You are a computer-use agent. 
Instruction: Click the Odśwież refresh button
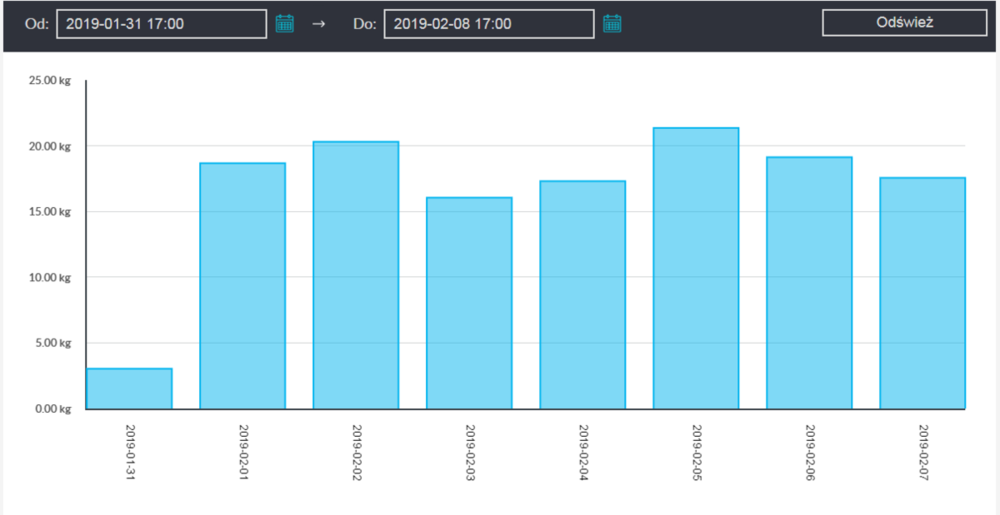pyautogui.click(x=904, y=23)
